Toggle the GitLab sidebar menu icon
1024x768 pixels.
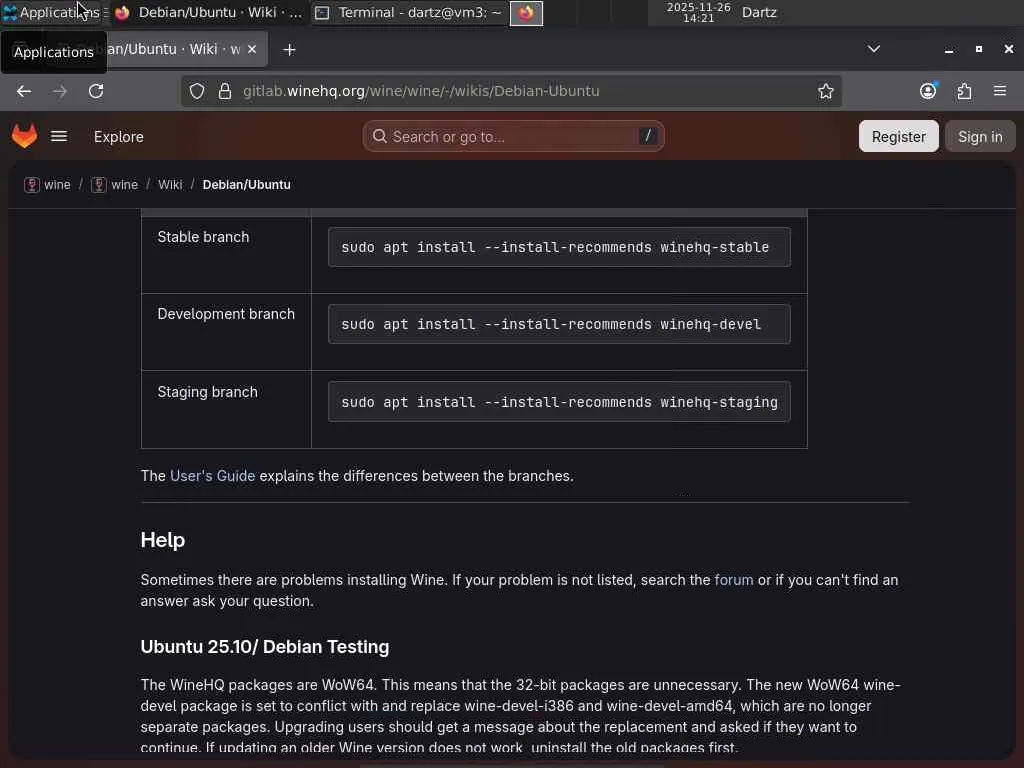(59, 136)
